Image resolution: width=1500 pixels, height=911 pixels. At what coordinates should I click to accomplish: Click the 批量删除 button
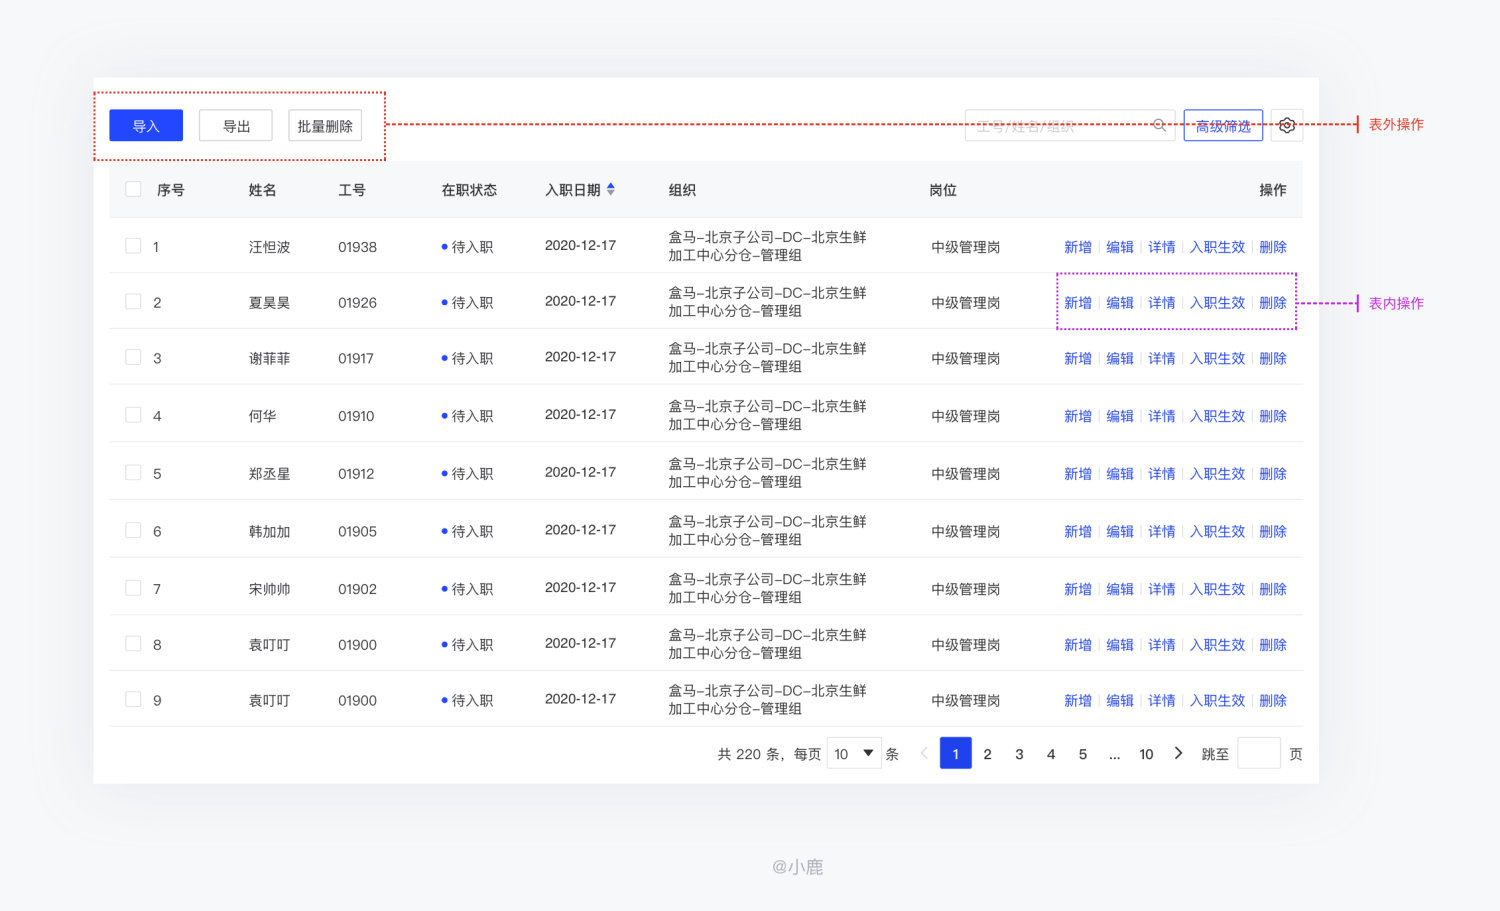tap(325, 126)
